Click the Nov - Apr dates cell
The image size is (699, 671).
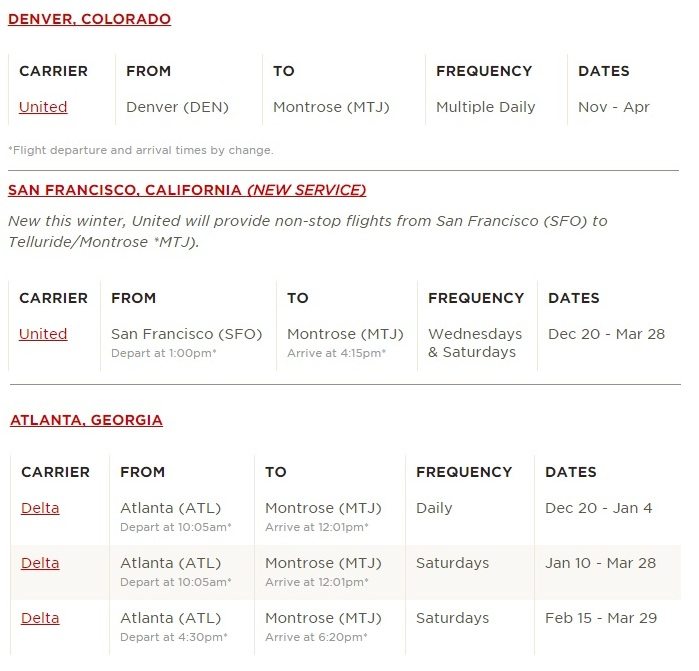coord(614,107)
